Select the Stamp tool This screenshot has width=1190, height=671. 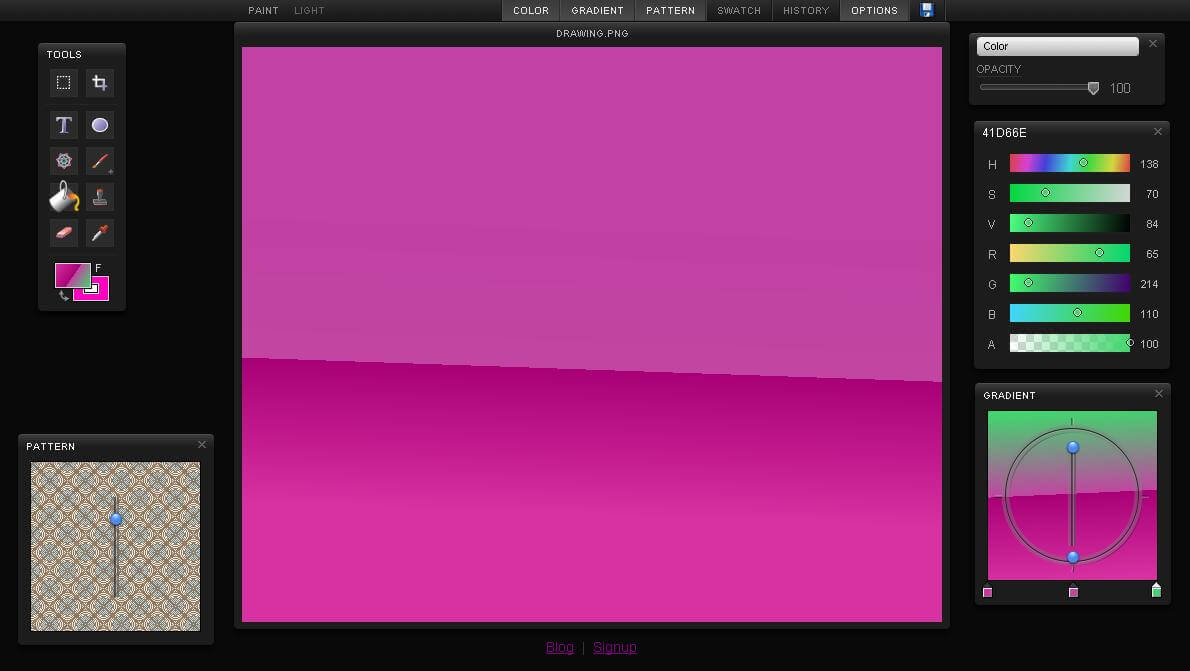[x=99, y=196]
